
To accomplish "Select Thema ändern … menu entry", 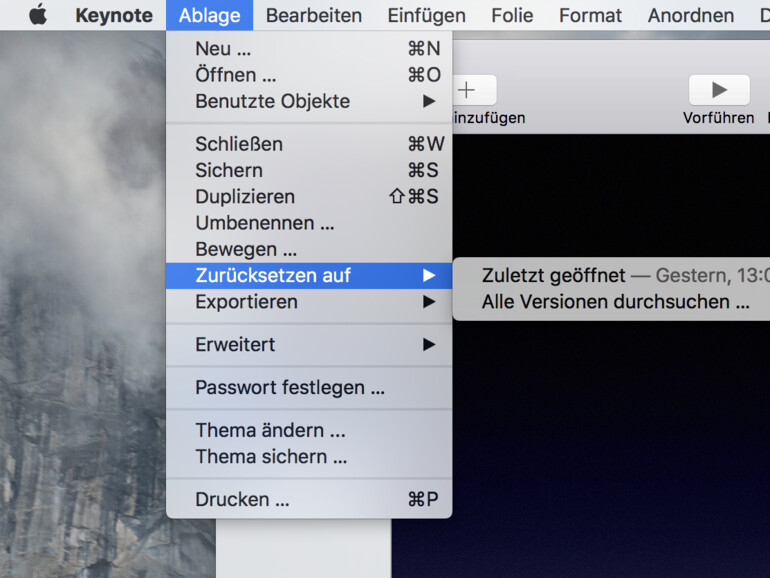I will [309, 430].
